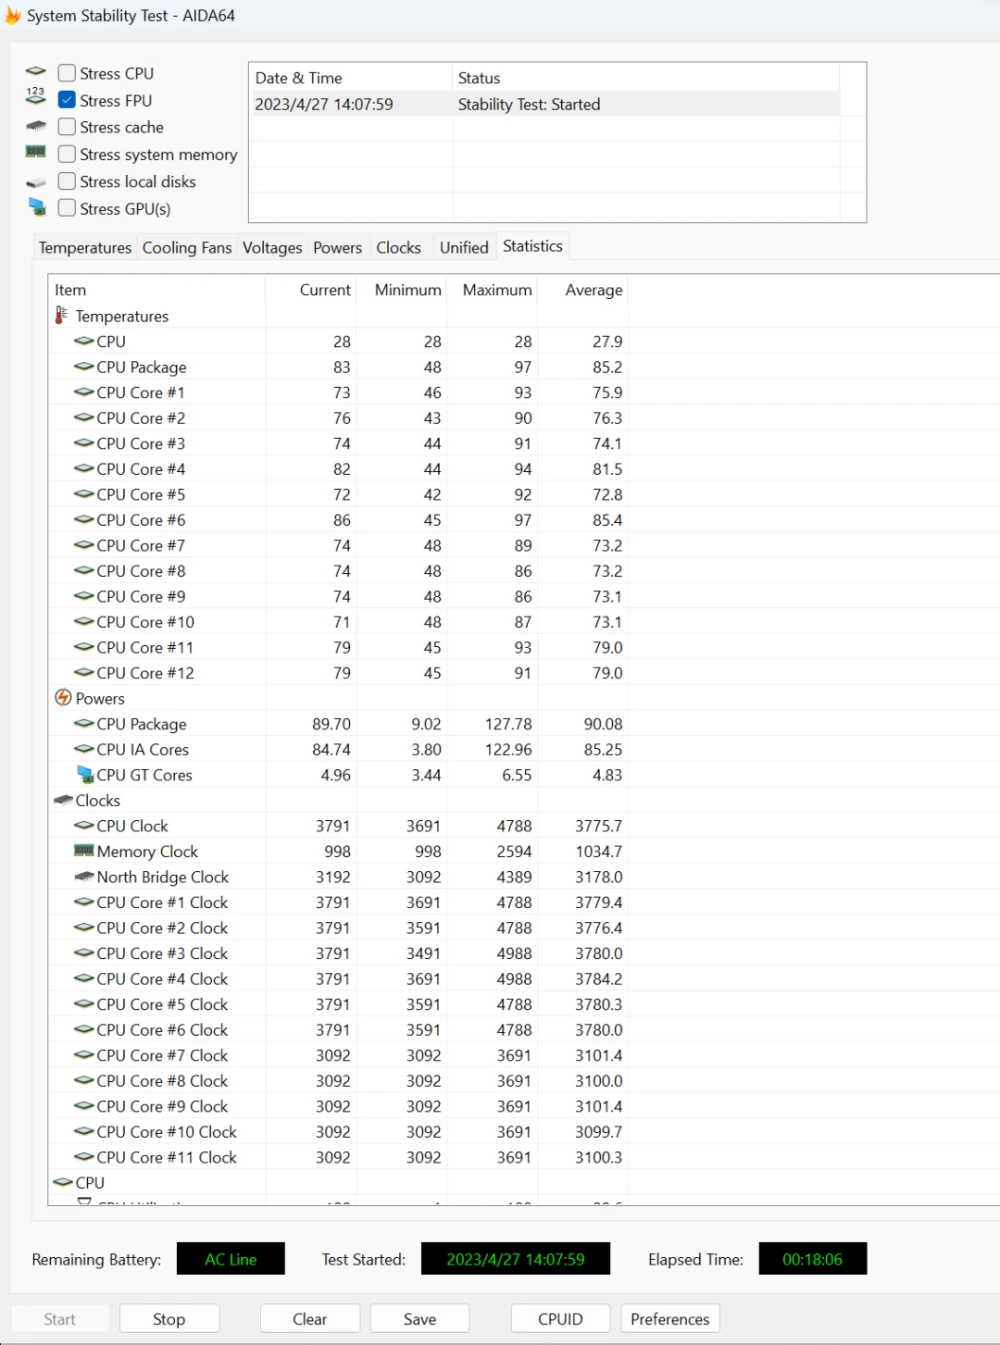The height and width of the screenshot is (1345, 1000).
Task: Open the Unified tab
Action: pyautogui.click(x=464, y=248)
